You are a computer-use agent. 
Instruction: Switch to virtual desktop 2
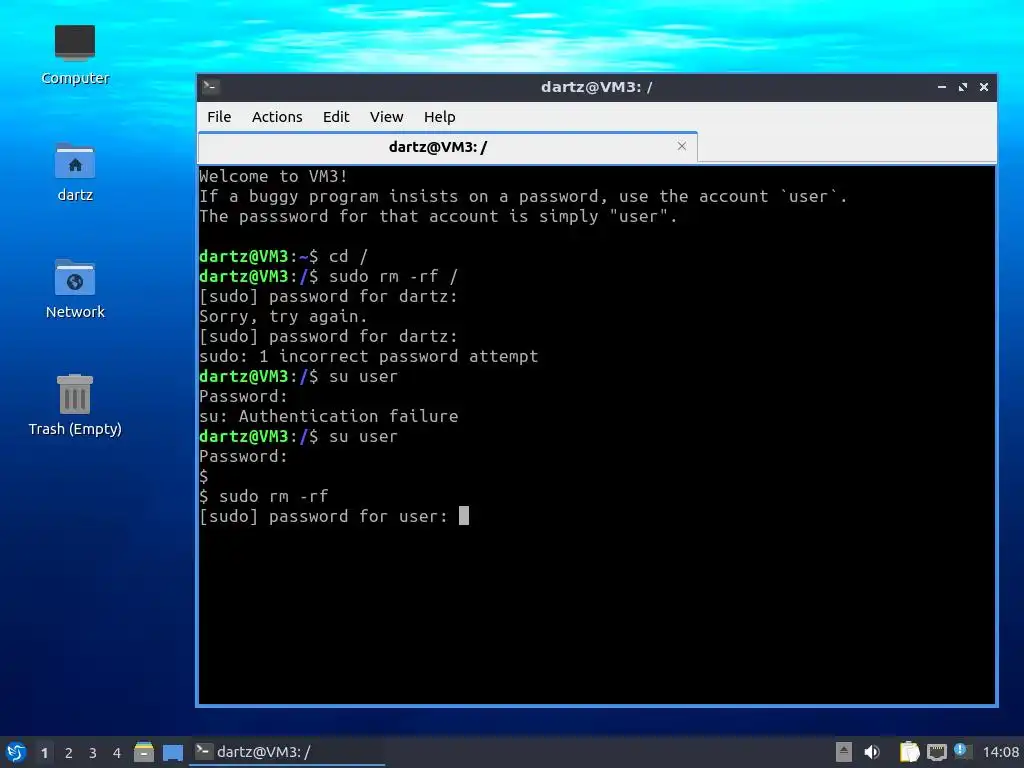[x=69, y=753]
